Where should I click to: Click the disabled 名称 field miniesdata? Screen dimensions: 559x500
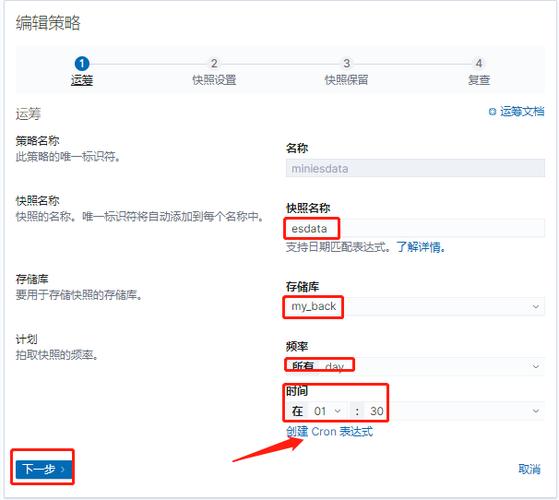tap(415, 168)
